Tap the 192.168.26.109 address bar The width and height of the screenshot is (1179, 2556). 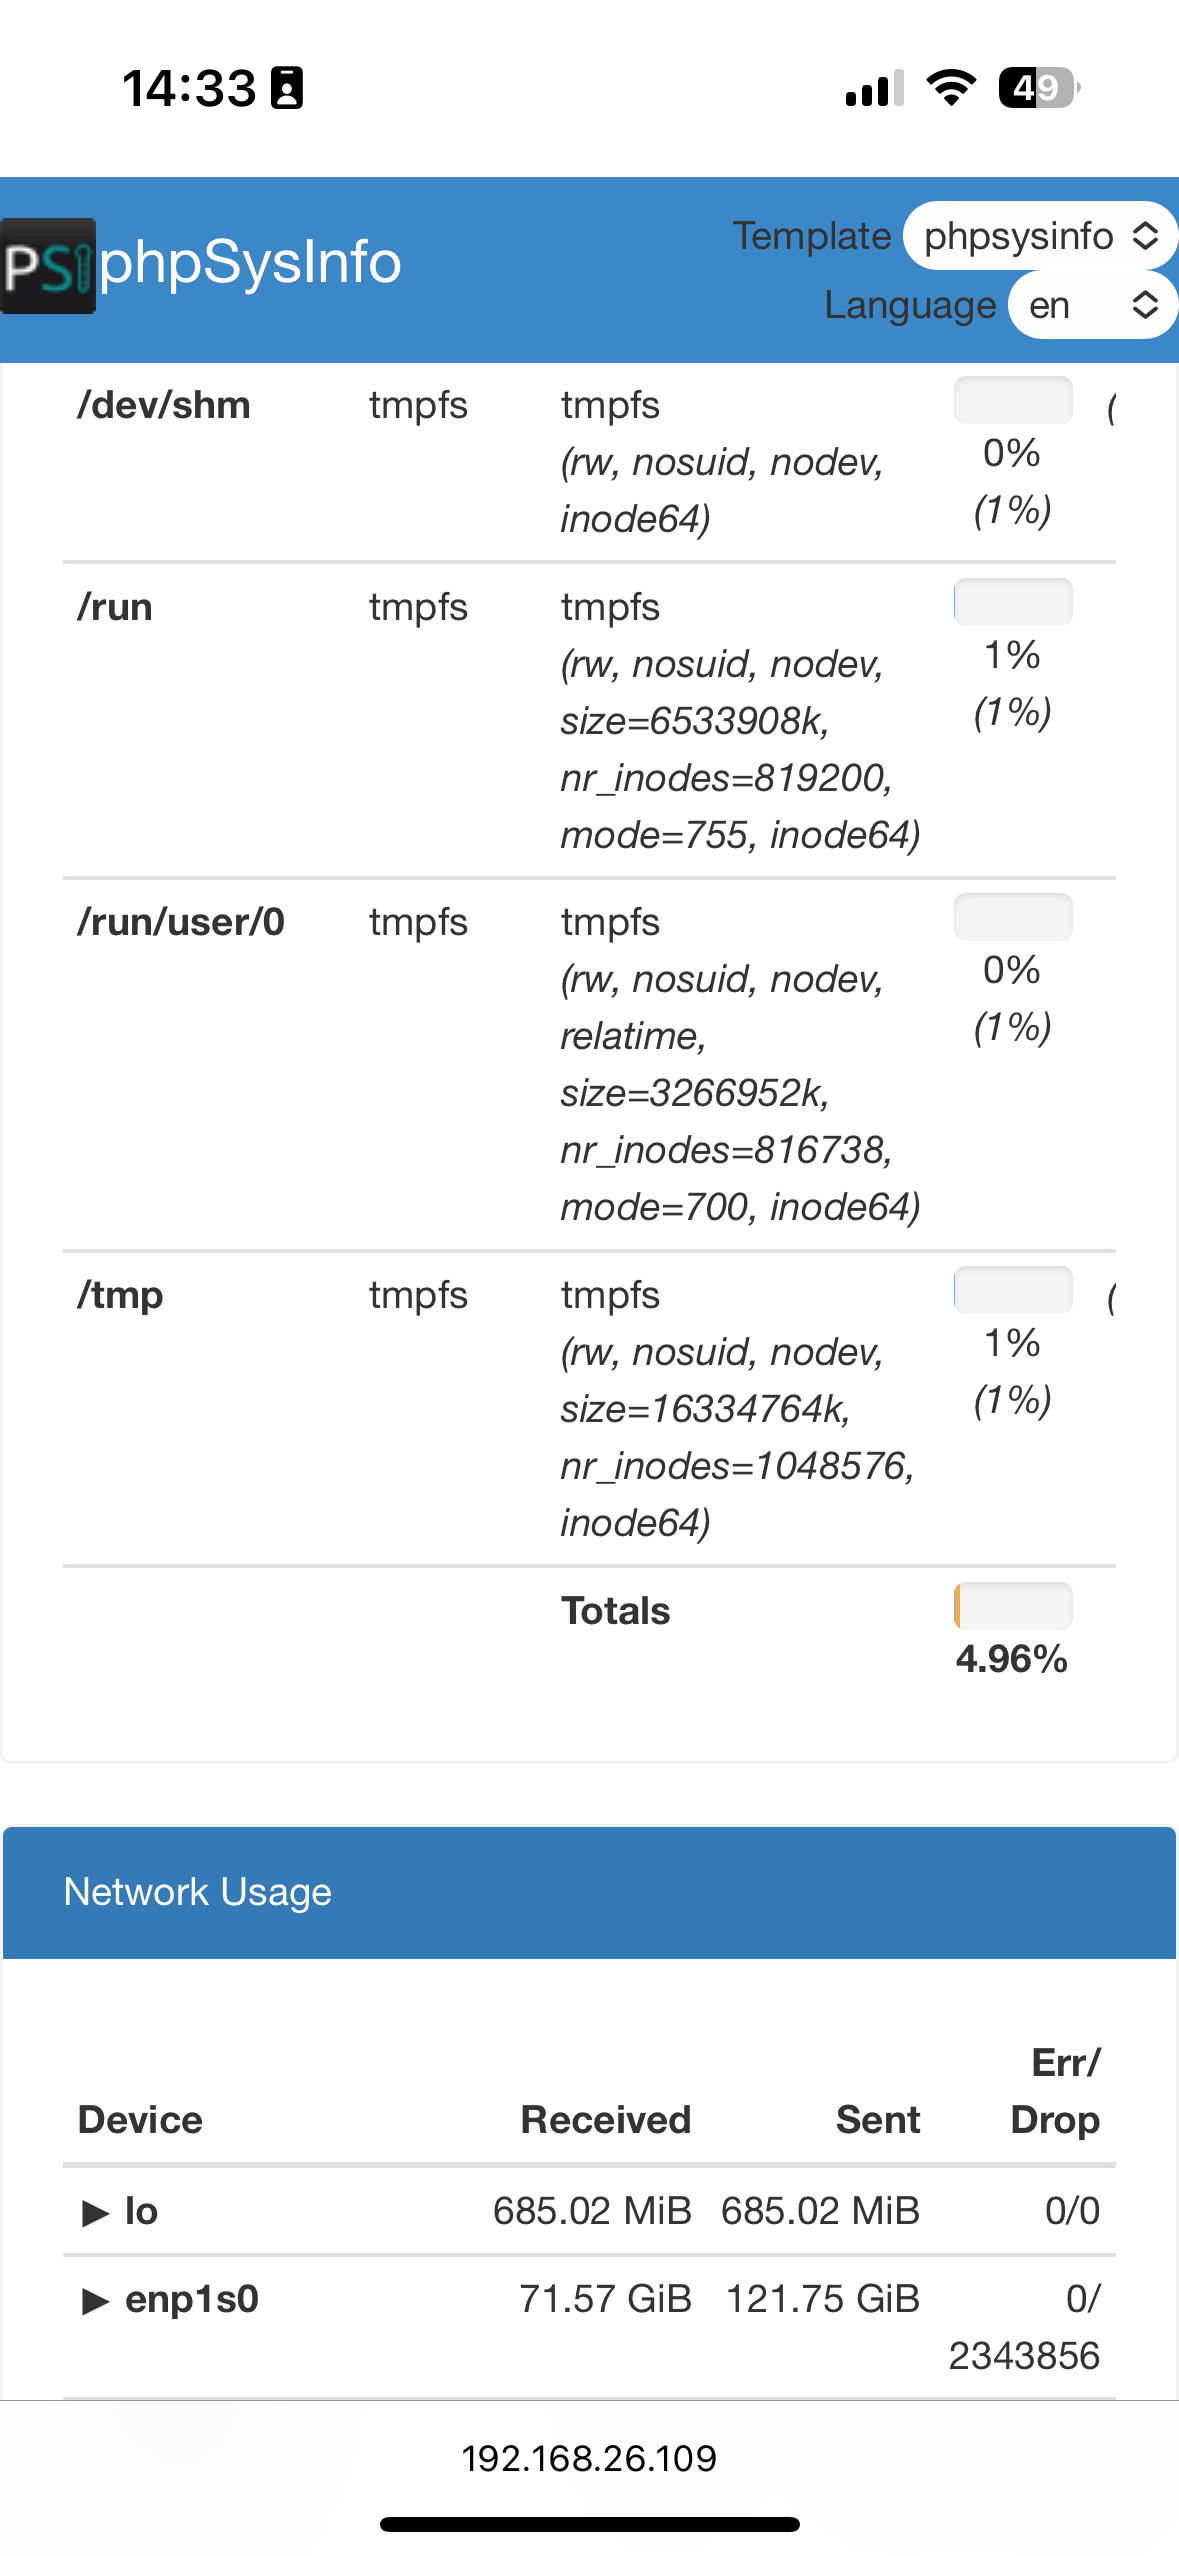point(589,2458)
